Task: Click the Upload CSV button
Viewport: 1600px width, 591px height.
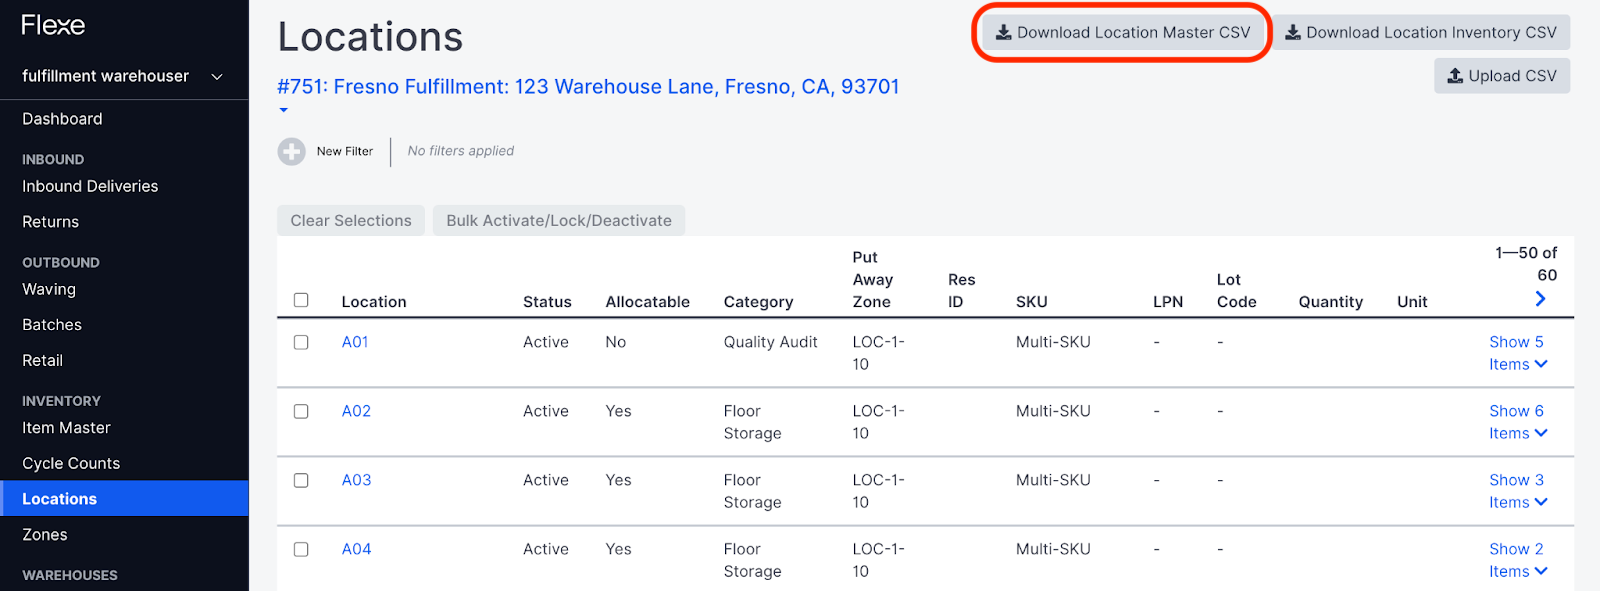Action: 1502,76
